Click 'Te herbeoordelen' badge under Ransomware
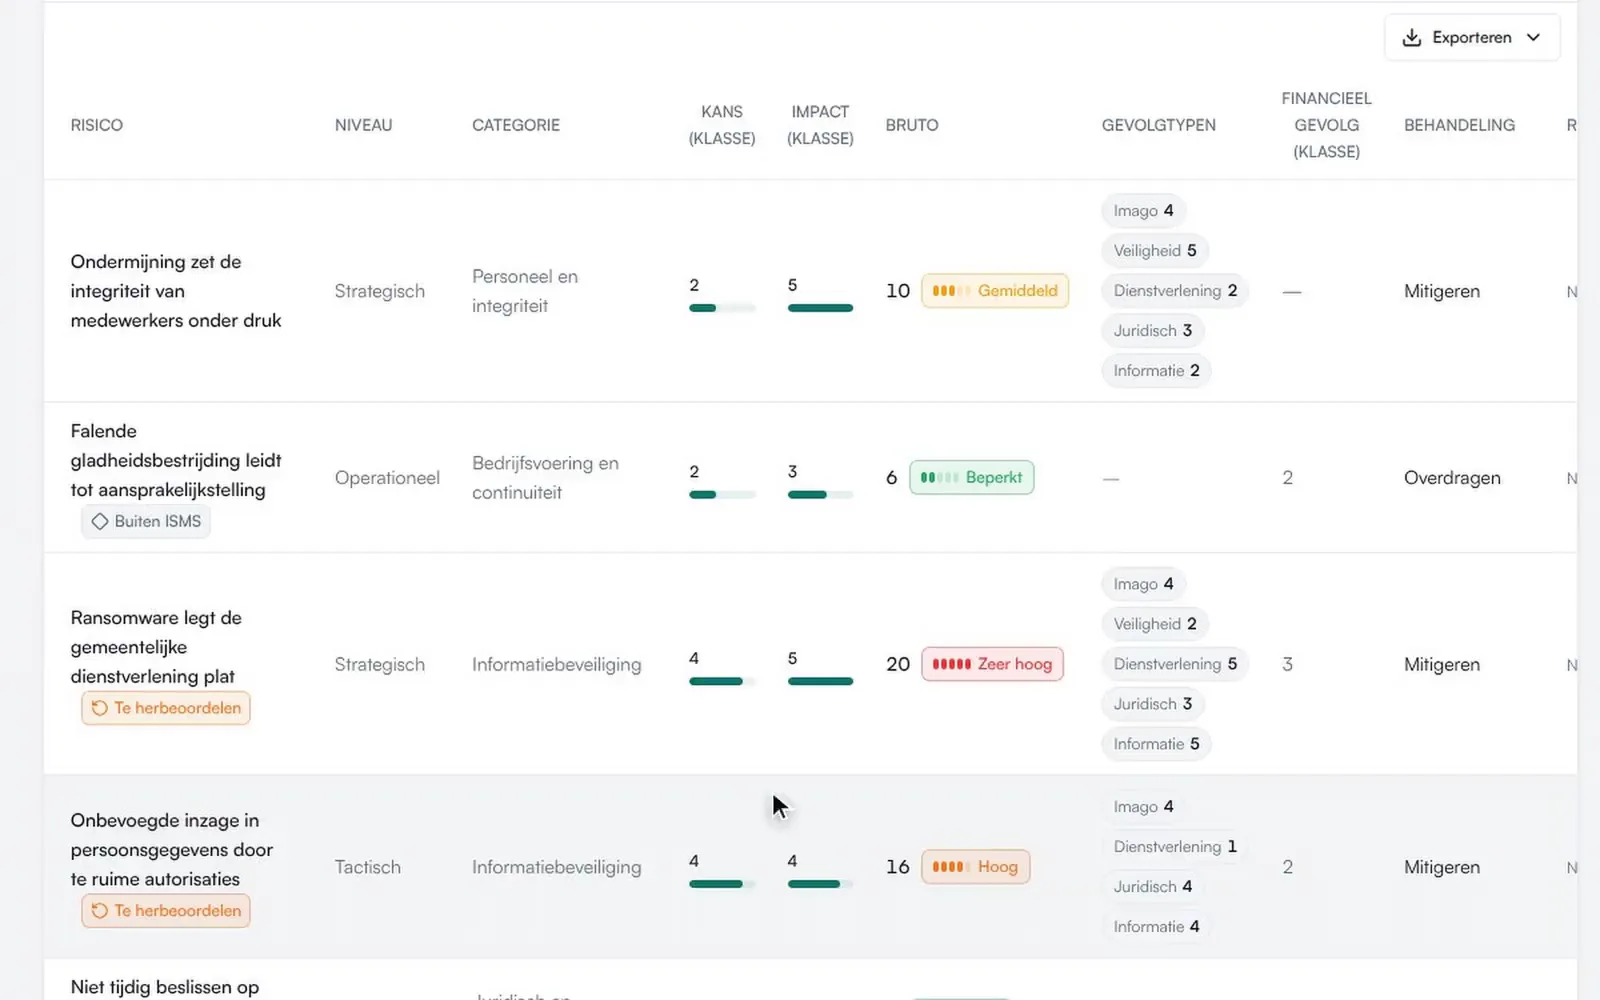This screenshot has width=1600, height=1000. pyautogui.click(x=166, y=708)
